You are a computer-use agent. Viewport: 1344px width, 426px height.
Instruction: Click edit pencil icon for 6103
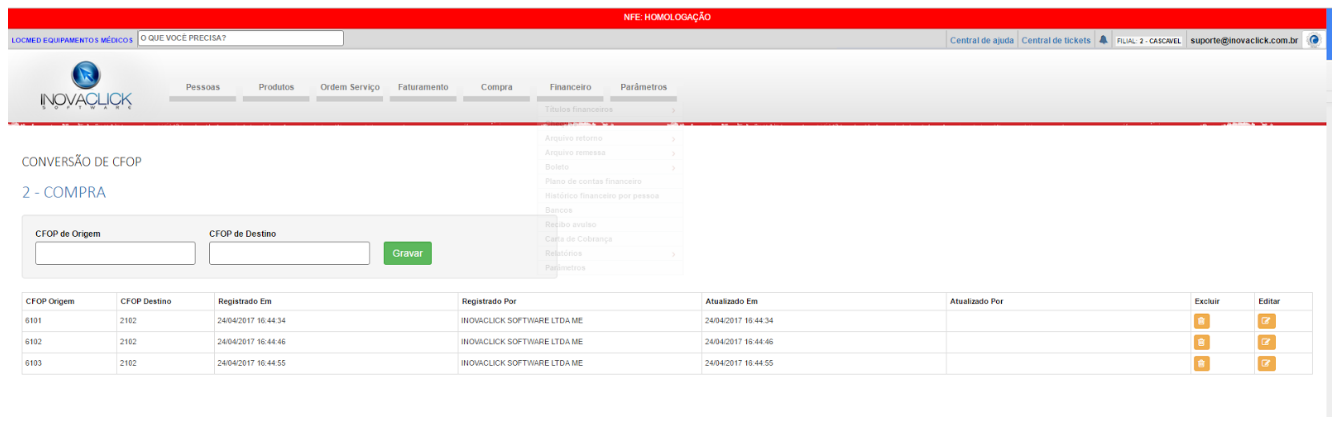[x=1266, y=363]
